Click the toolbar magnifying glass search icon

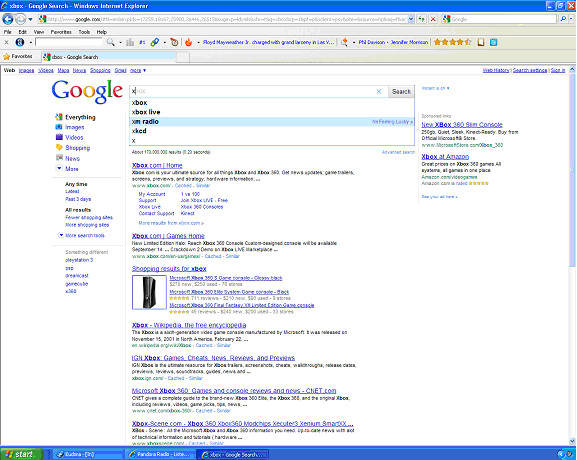pos(110,42)
